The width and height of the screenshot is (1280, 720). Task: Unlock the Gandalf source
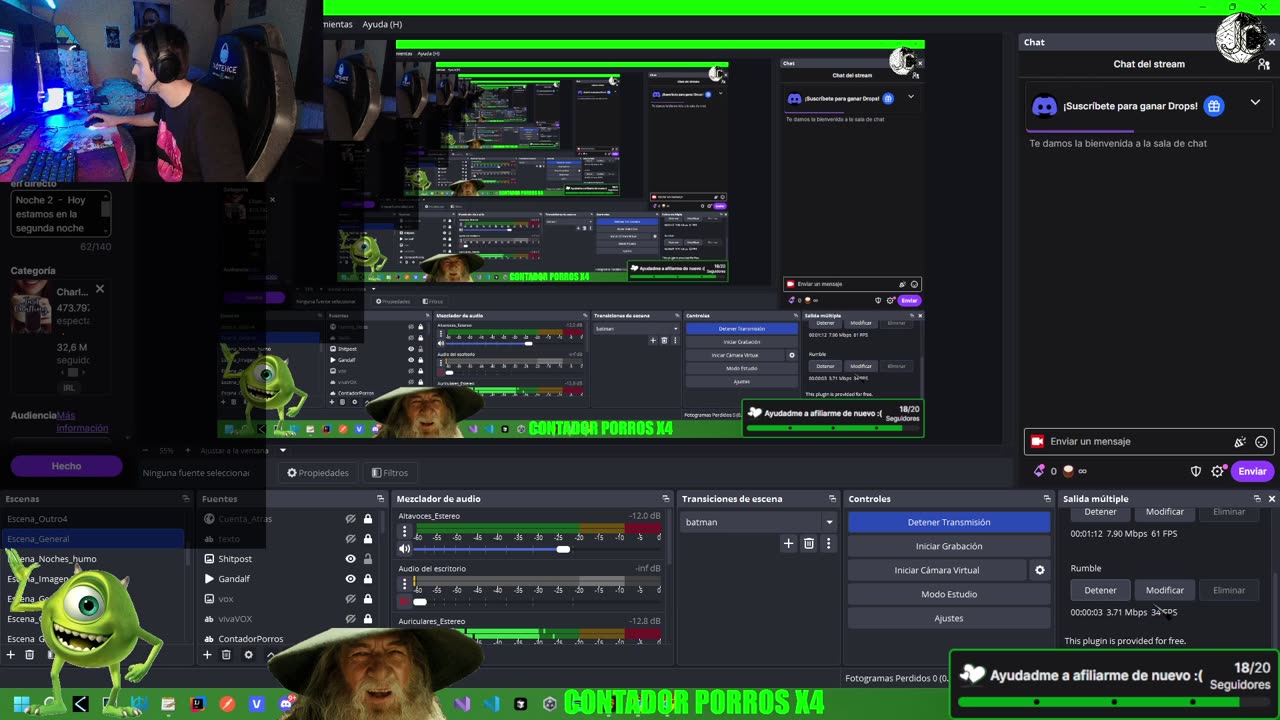368,579
